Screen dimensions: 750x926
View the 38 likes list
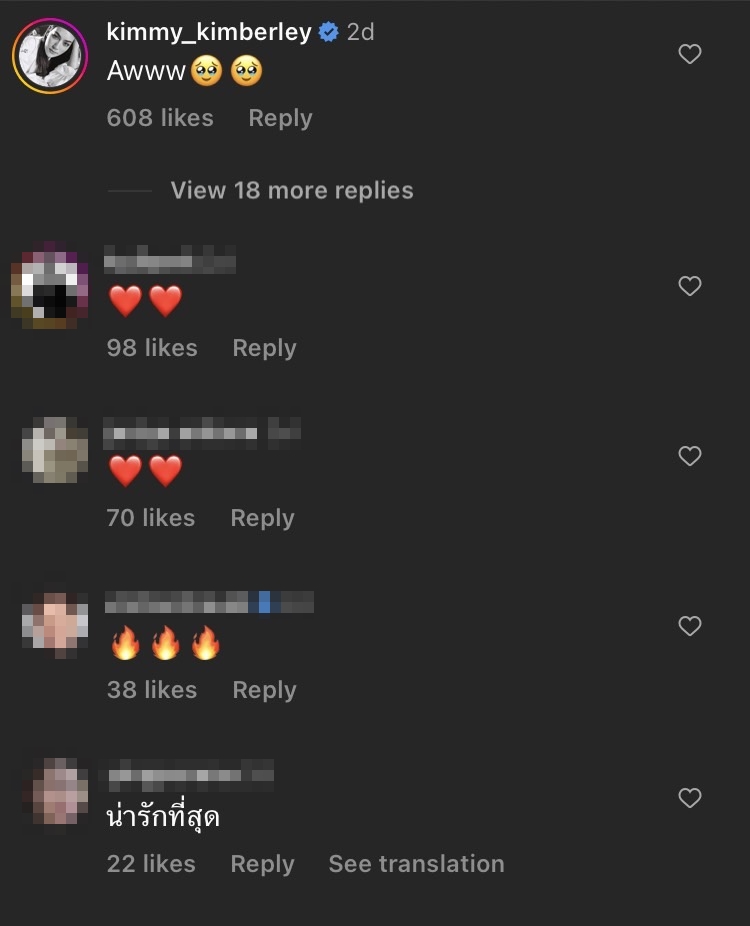152,690
